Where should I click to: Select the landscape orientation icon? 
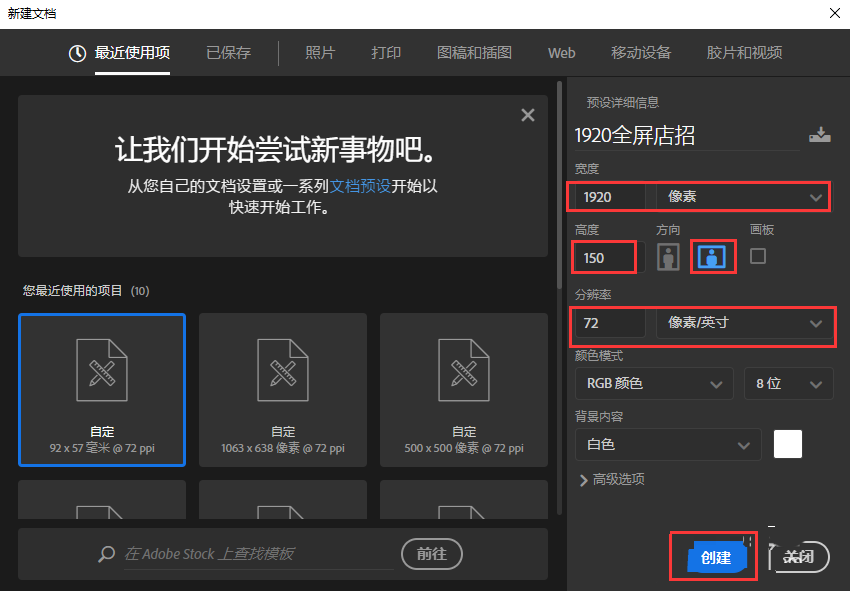pos(713,257)
